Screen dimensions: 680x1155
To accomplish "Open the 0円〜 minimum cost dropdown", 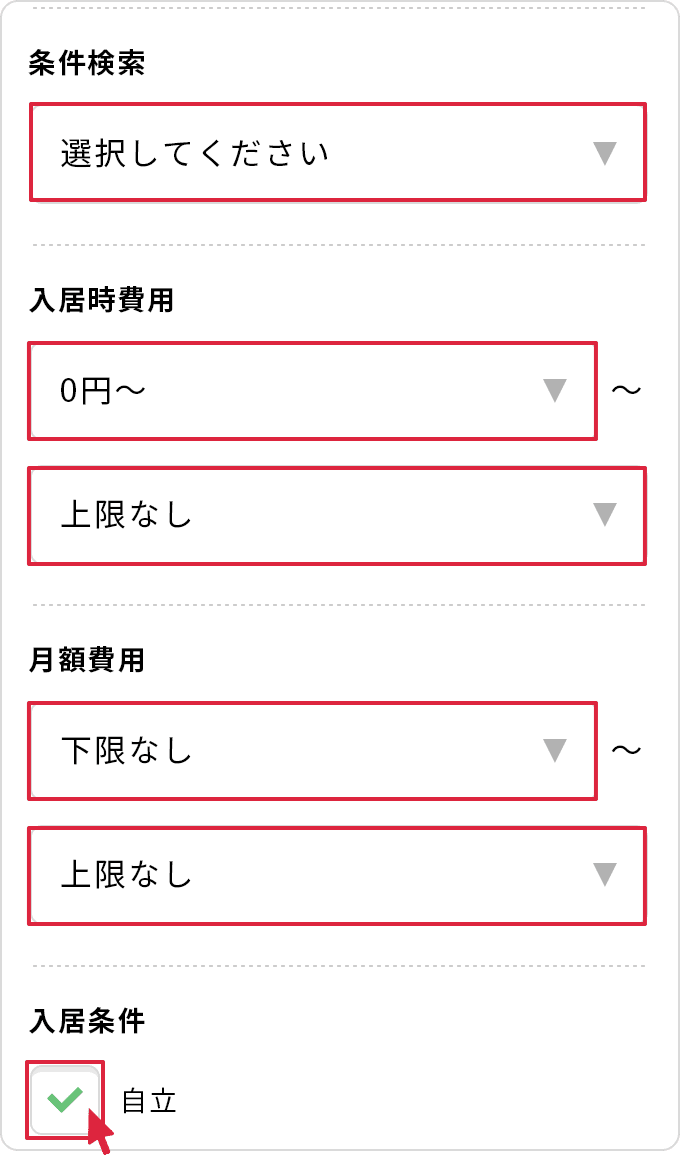I will 312,391.
